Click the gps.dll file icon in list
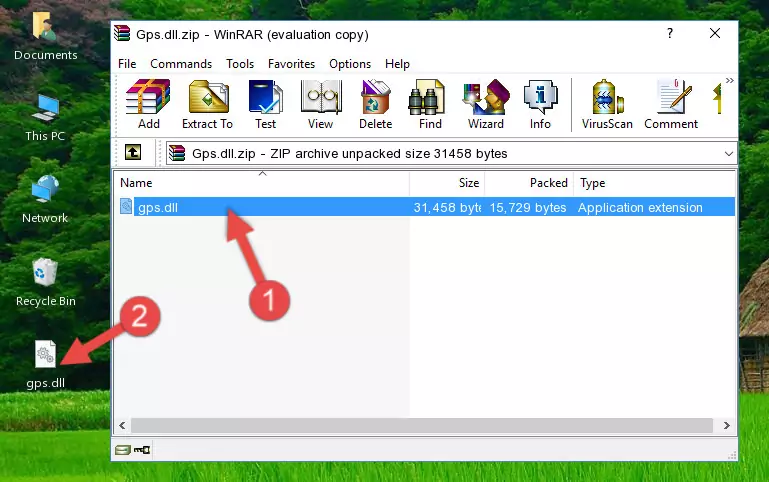 coord(126,206)
